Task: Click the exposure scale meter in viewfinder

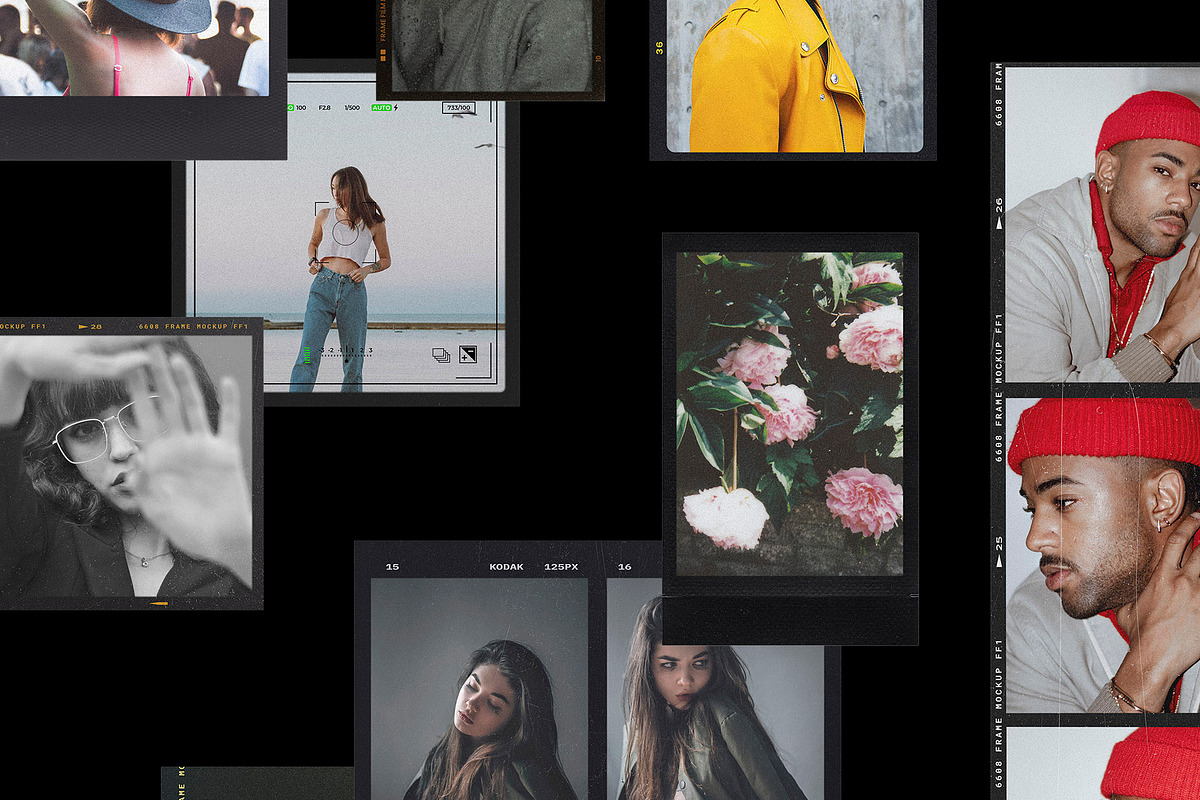Action: coord(346,352)
